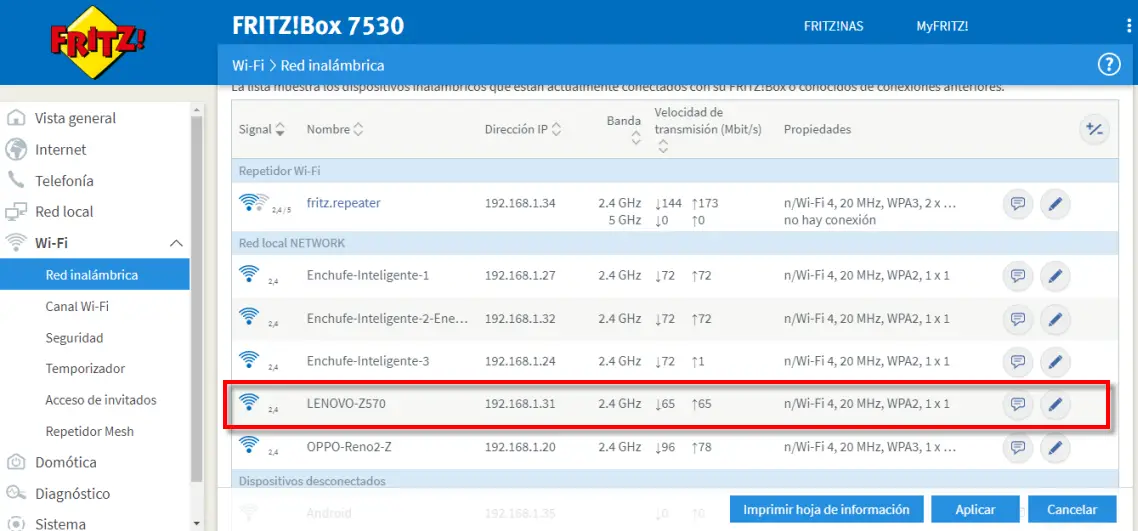1138x531 pixels.
Task: Open Canal Wi-Fi submenu item
Action: click(x=77, y=306)
